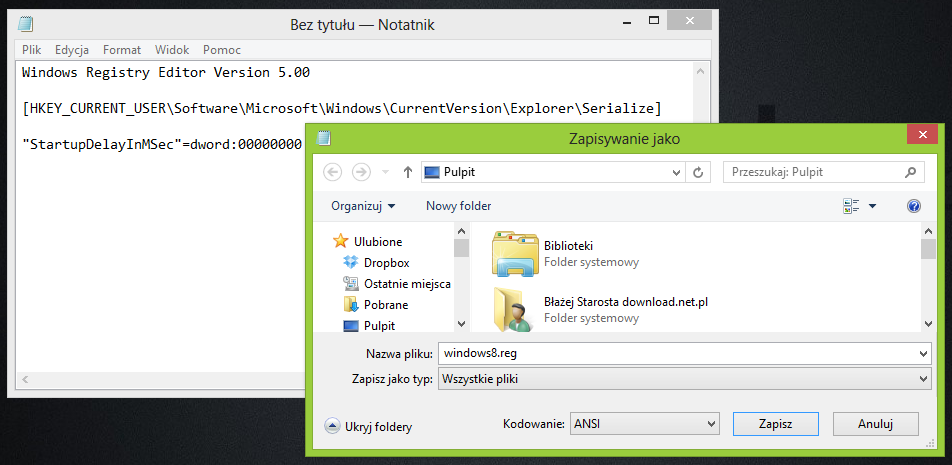The image size is (952, 465).
Task: Open the Edycja menu in Notatnik
Action: coord(72,50)
